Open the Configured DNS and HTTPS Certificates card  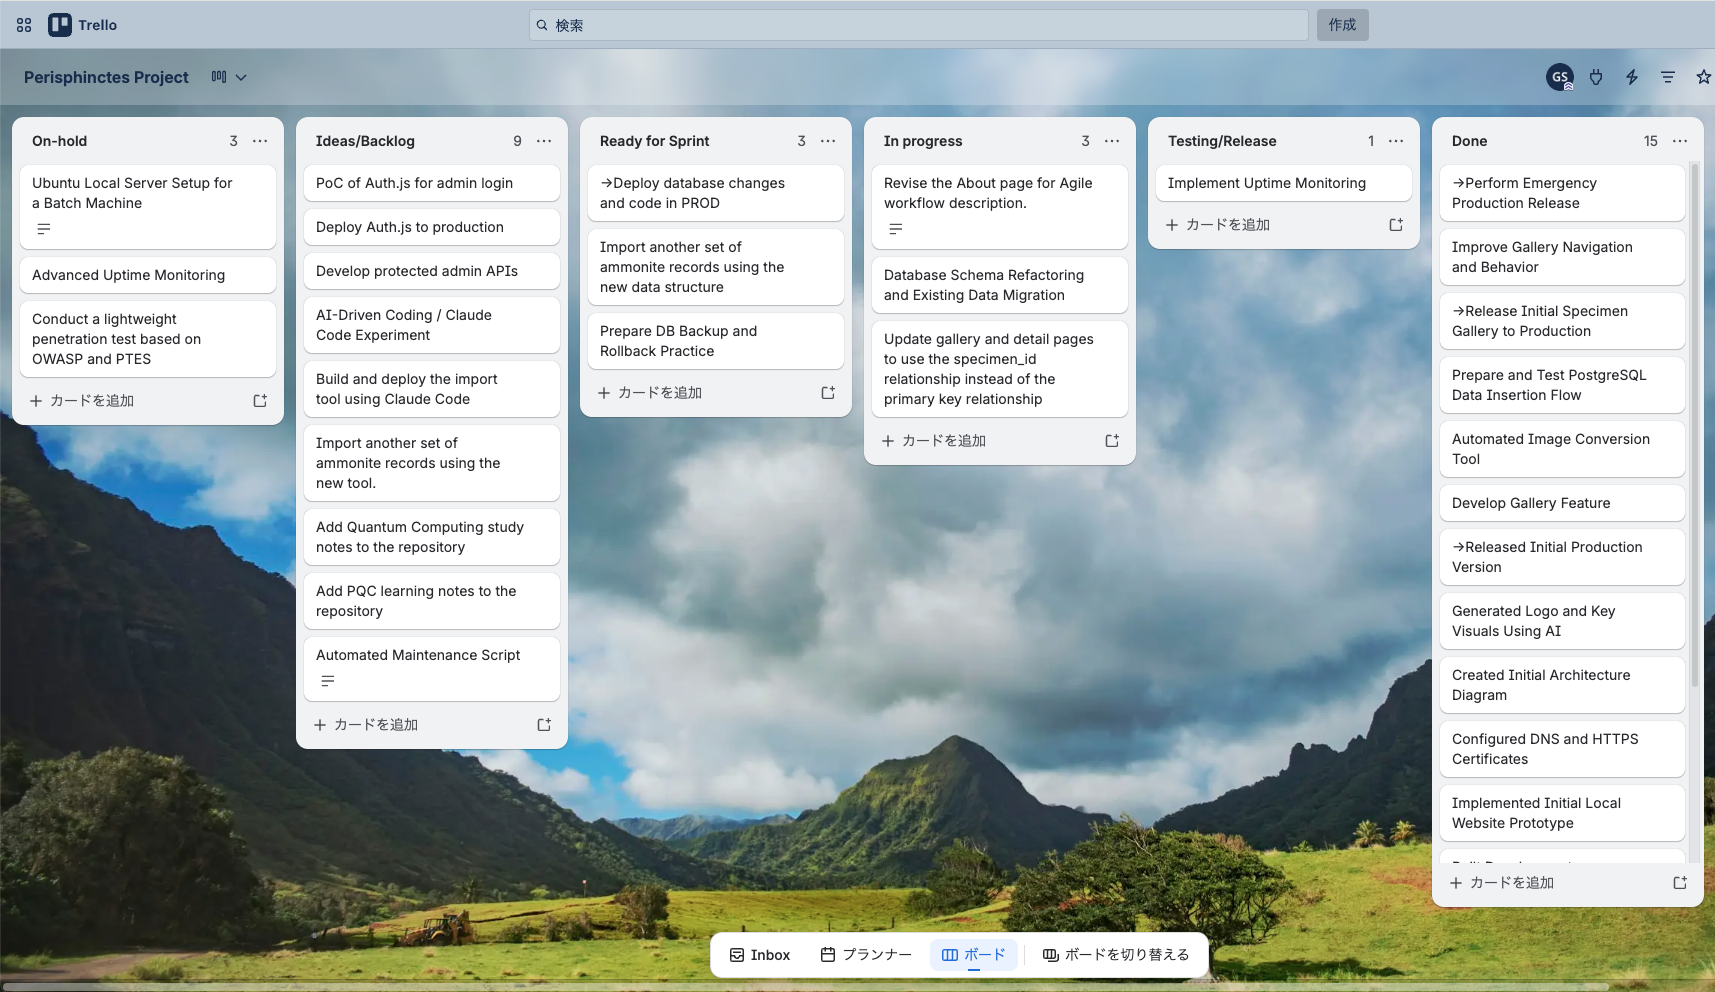(x=1562, y=749)
